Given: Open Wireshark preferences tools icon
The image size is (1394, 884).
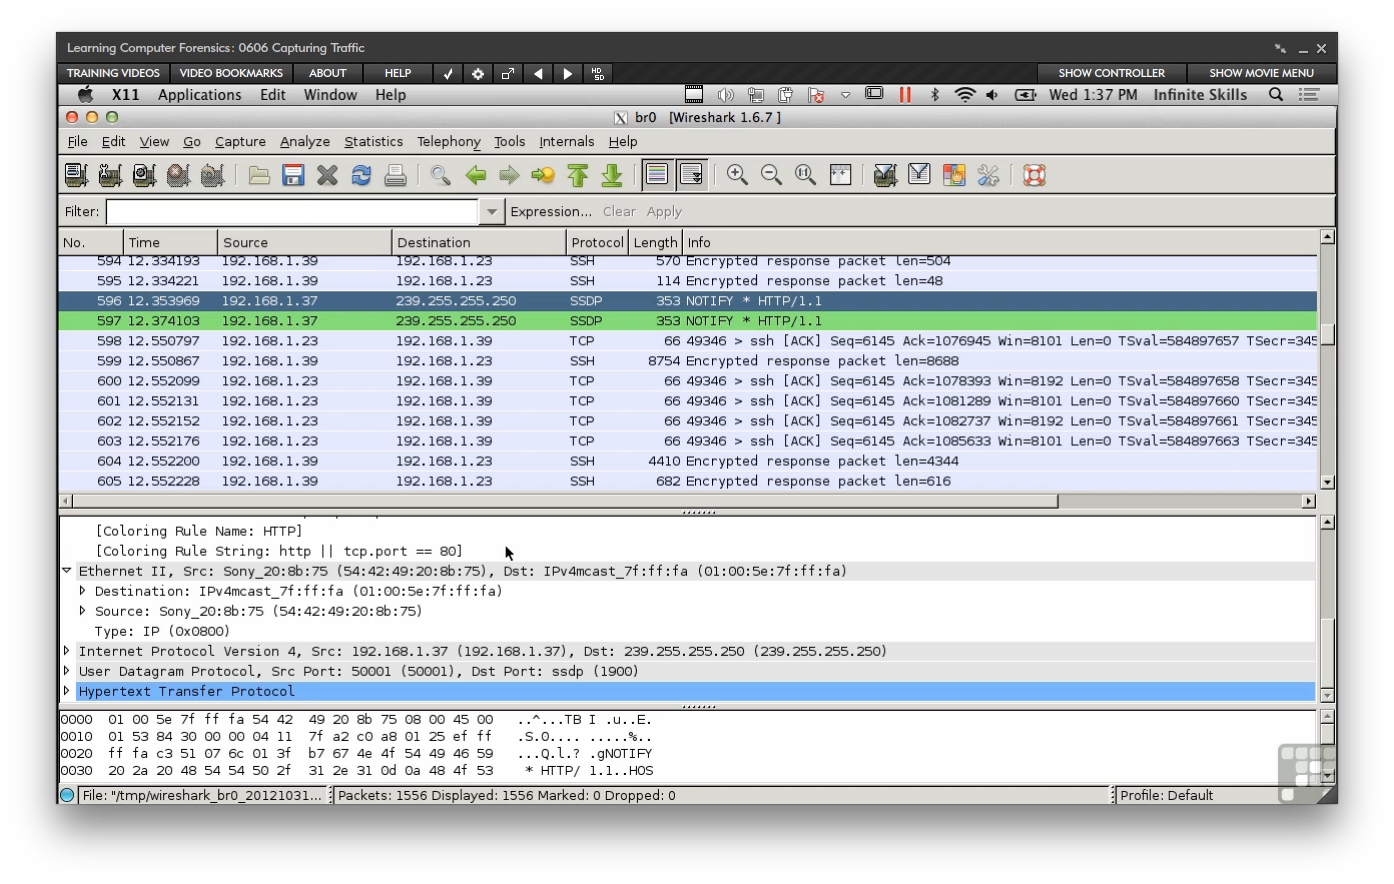Looking at the screenshot, I should tap(988, 175).
